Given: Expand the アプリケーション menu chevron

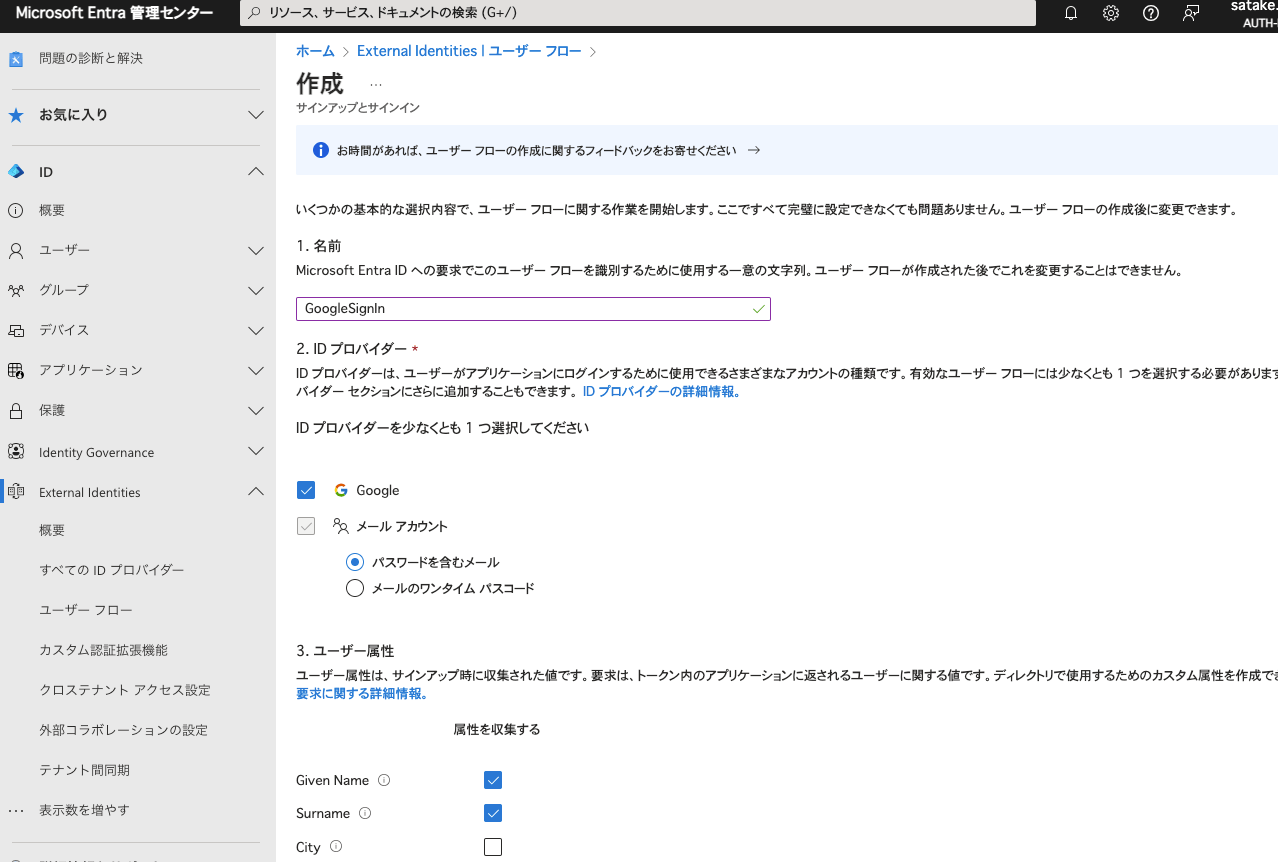Looking at the screenshot, I should coord(256,370).
